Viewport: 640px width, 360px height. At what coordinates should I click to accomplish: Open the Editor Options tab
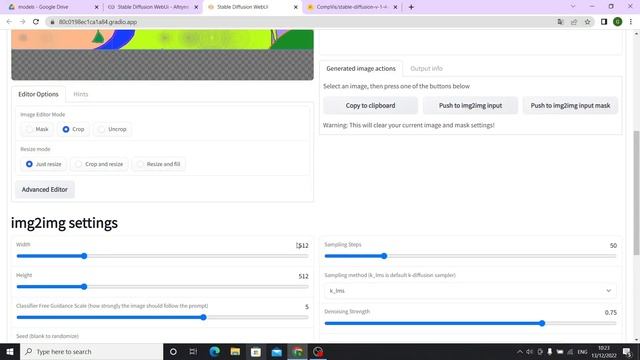click(x=38, y=94)
